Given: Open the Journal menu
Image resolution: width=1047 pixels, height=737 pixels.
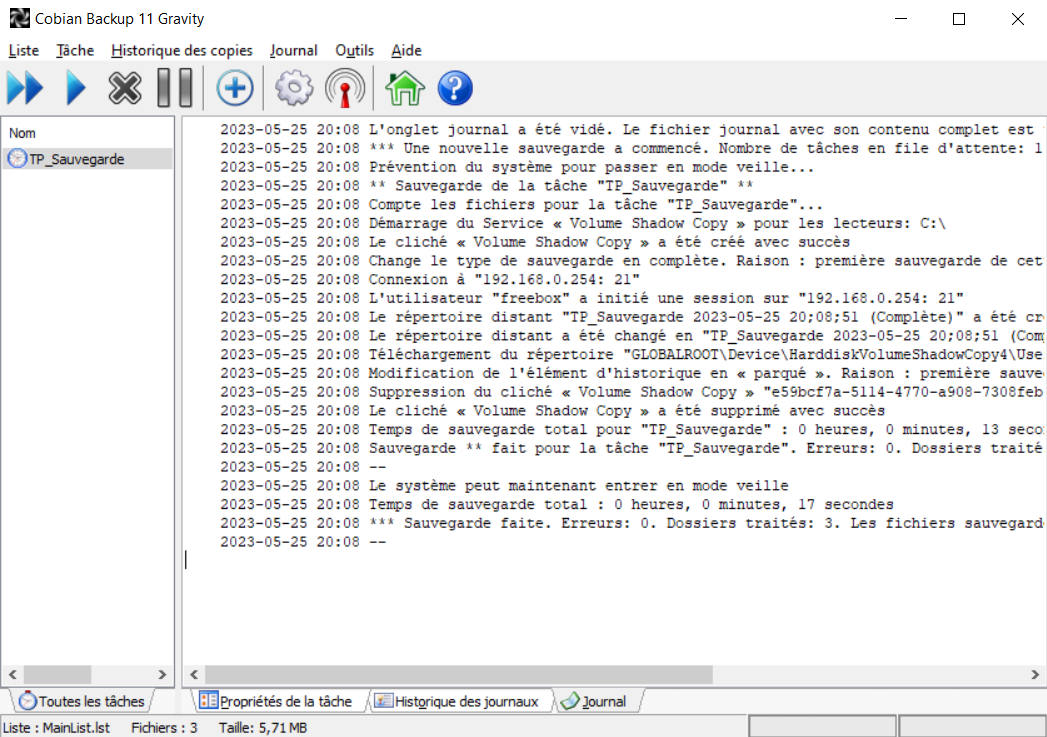Looking at the screenshot, I should point(294,51).
